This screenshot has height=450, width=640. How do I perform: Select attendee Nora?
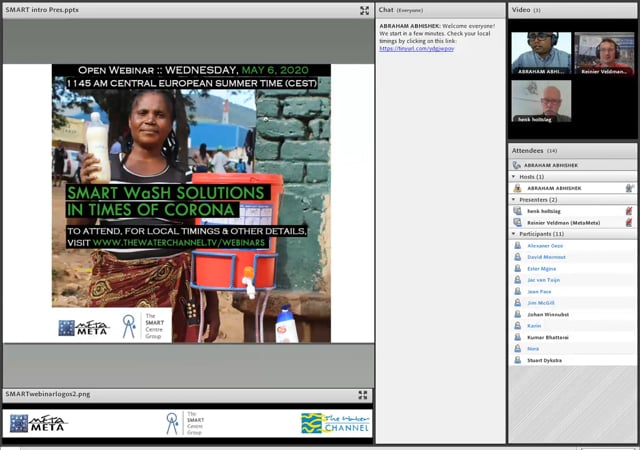tap(533, 348)
